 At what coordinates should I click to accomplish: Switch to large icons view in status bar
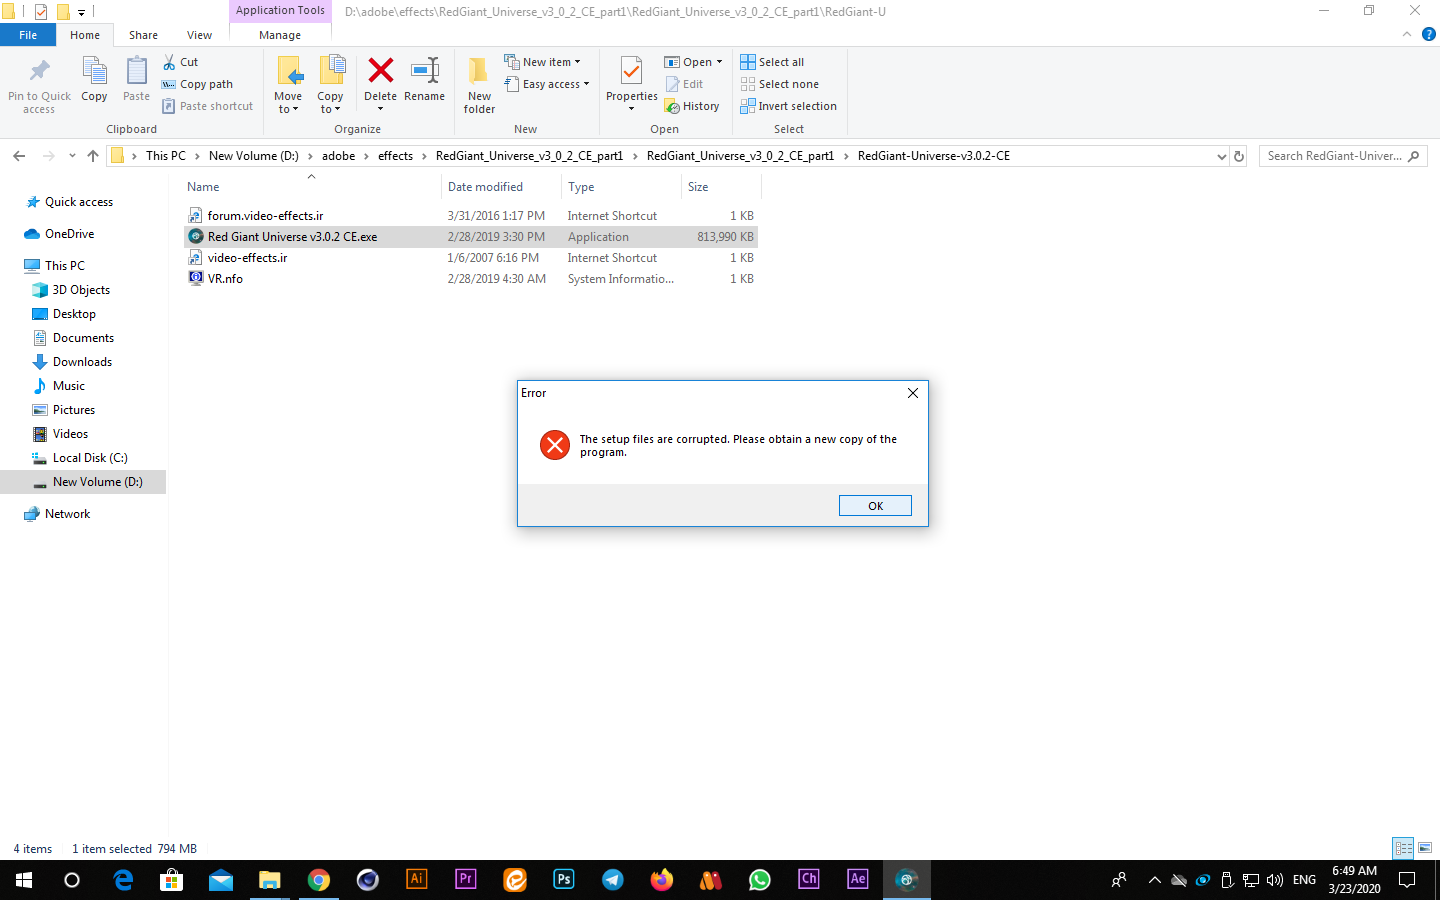tap(1425, 848)
